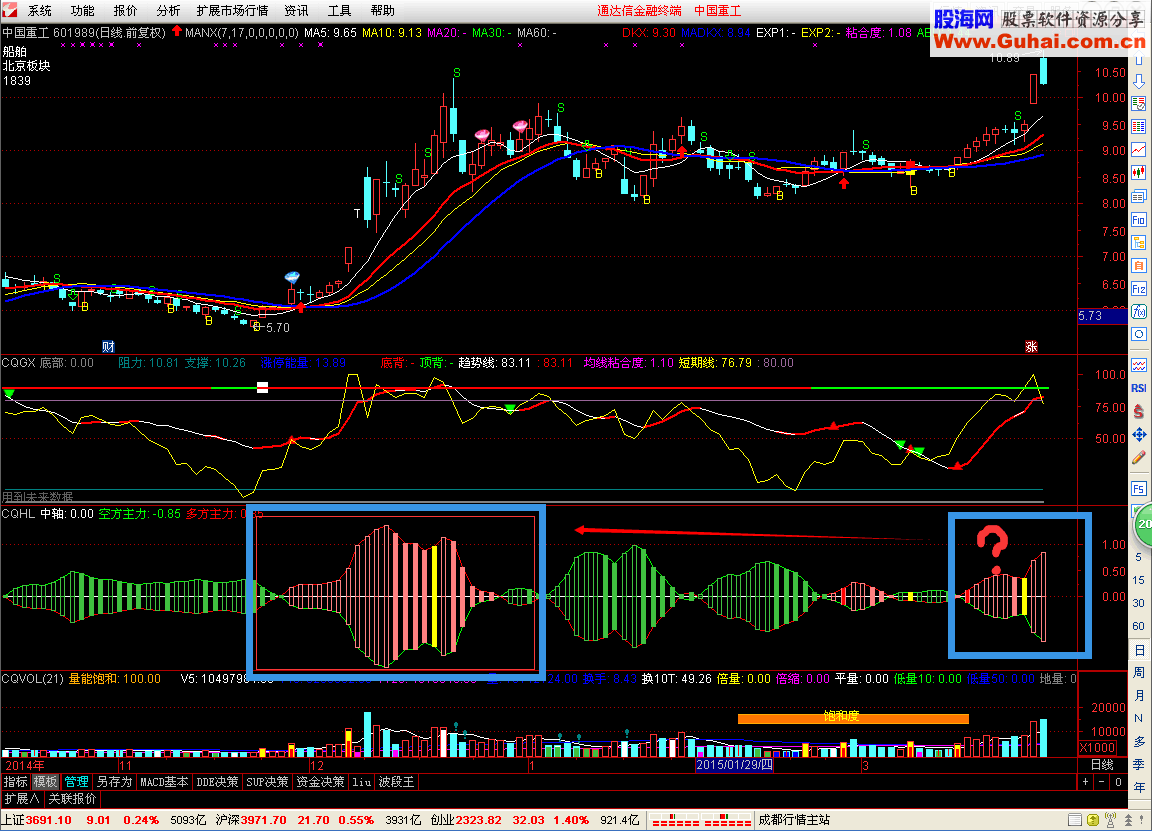Viewport: 1152px width, 831px height.
Task: Select the liu template
Action: coord(361,782)
